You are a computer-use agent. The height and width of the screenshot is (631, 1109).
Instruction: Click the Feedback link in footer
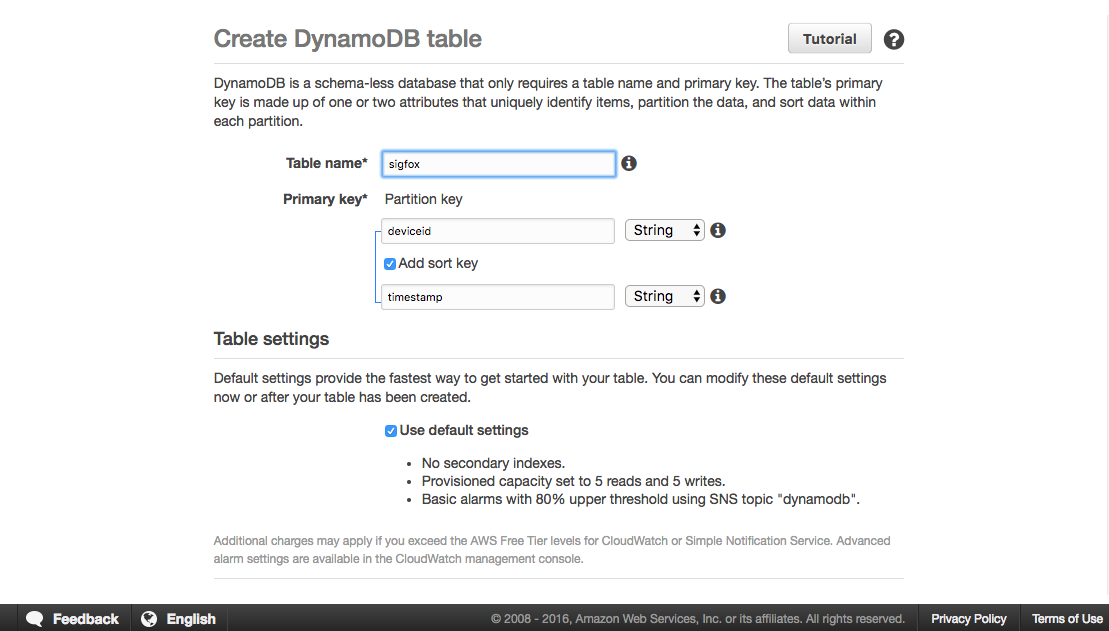[x=86, y=619]
